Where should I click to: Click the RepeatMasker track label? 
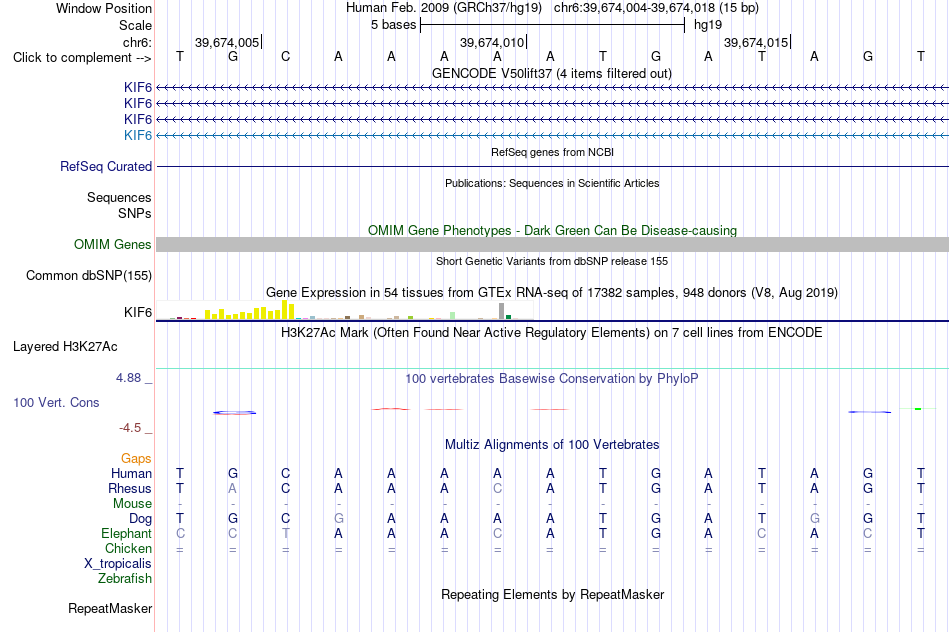(x=110, y=608)
